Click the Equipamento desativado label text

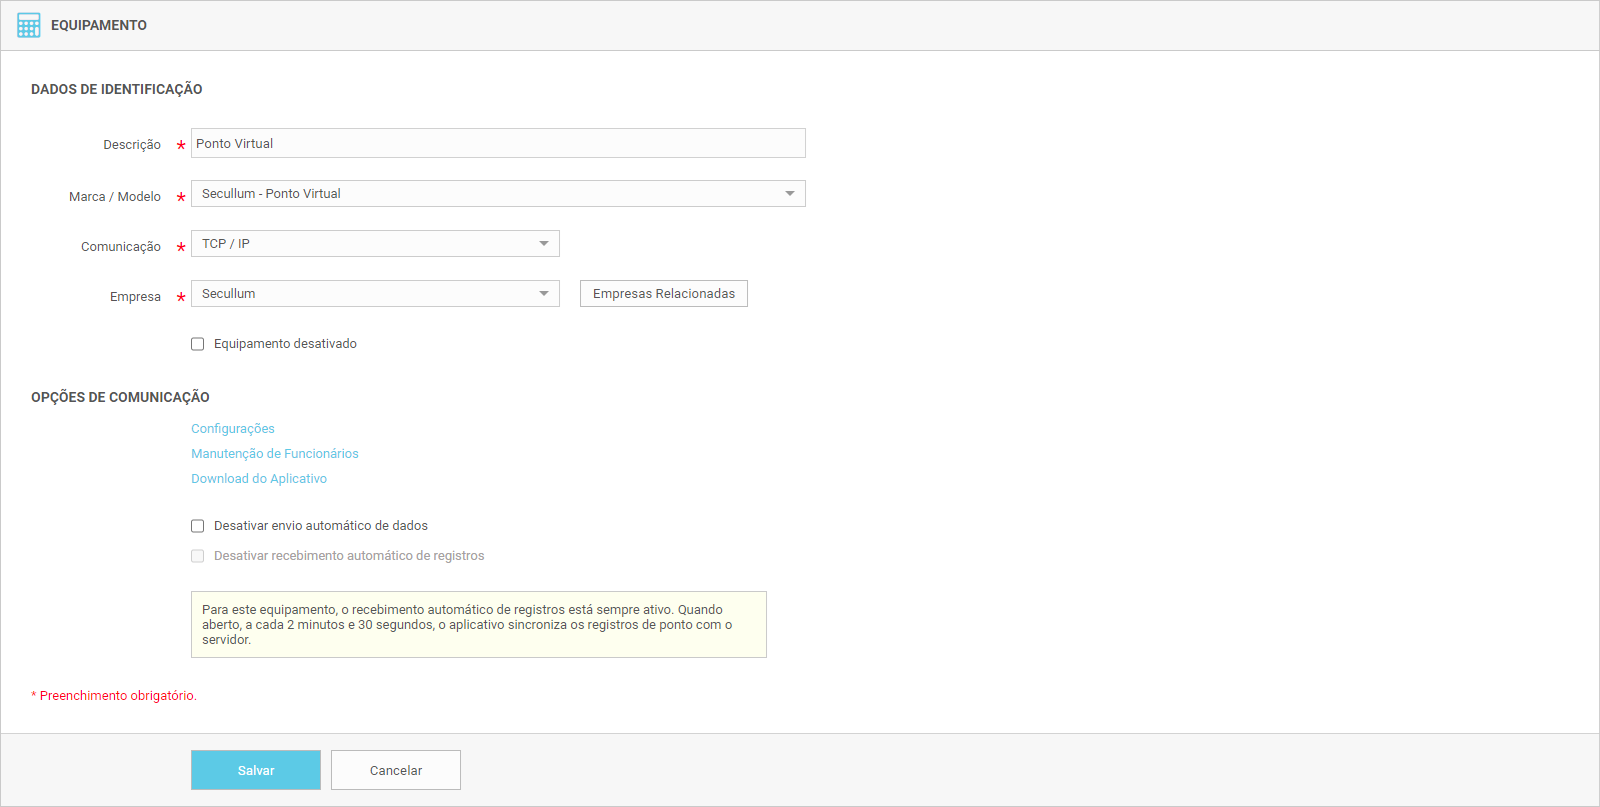285,344
